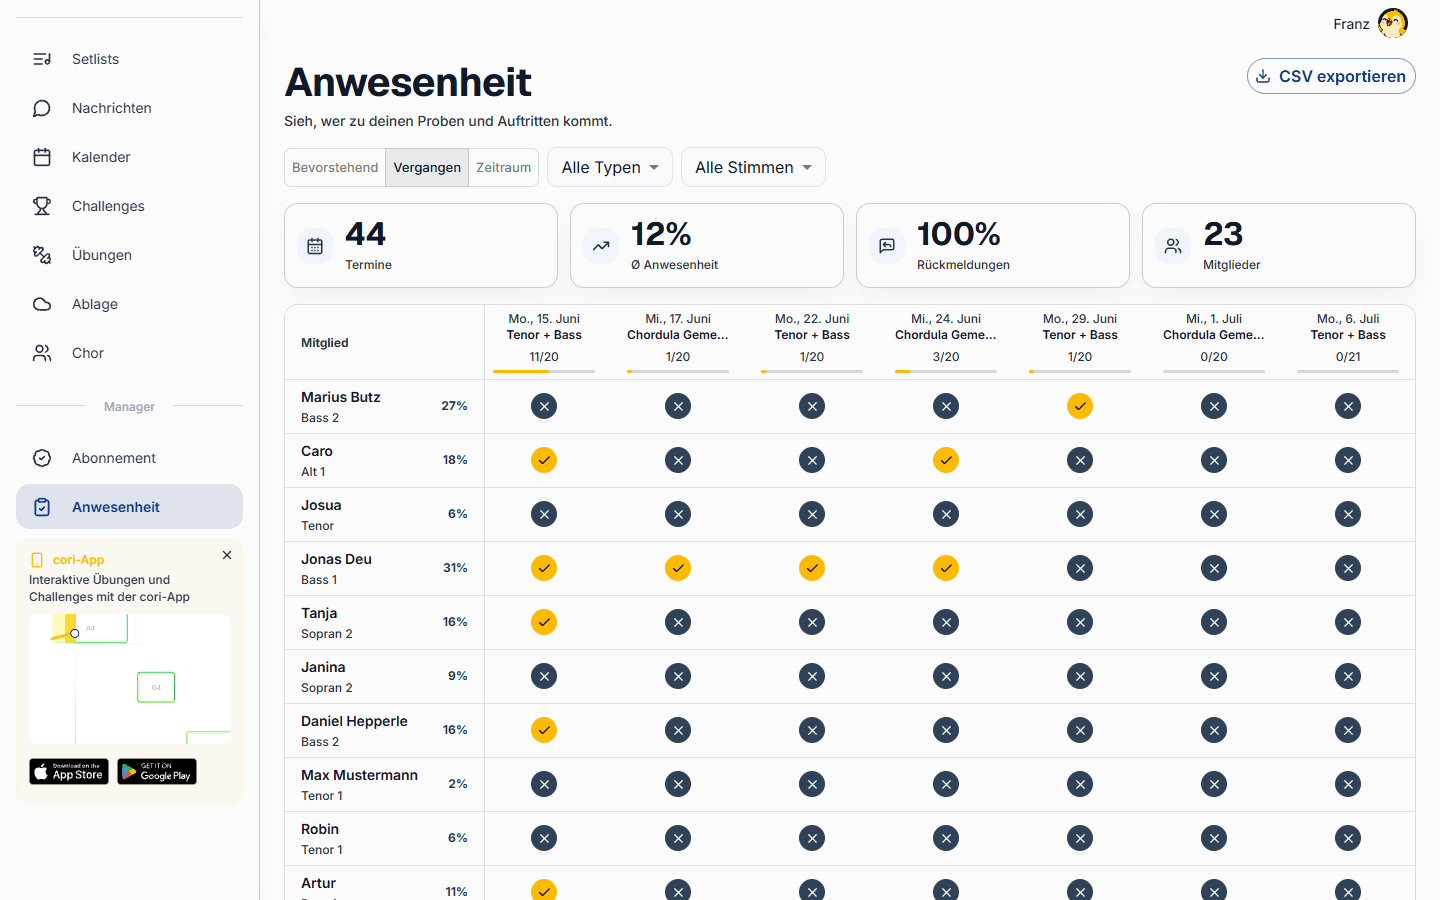Switch to the Zeitraum tab
The width and height of the screenshot is (1440, 900).
(504, 167)
